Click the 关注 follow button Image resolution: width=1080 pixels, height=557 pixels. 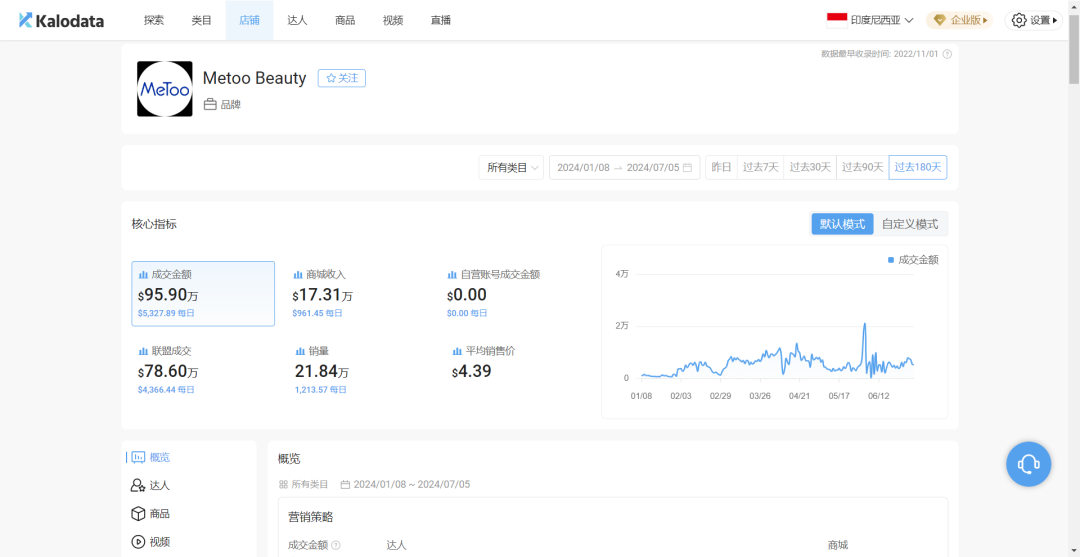(341, 78)
